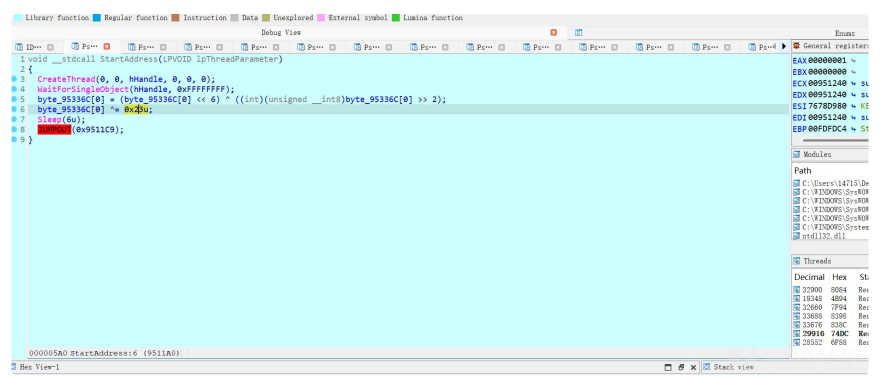Click the Hex View-1 panel icon
This screenshot has height=378, width=880.
pos(14,367)
